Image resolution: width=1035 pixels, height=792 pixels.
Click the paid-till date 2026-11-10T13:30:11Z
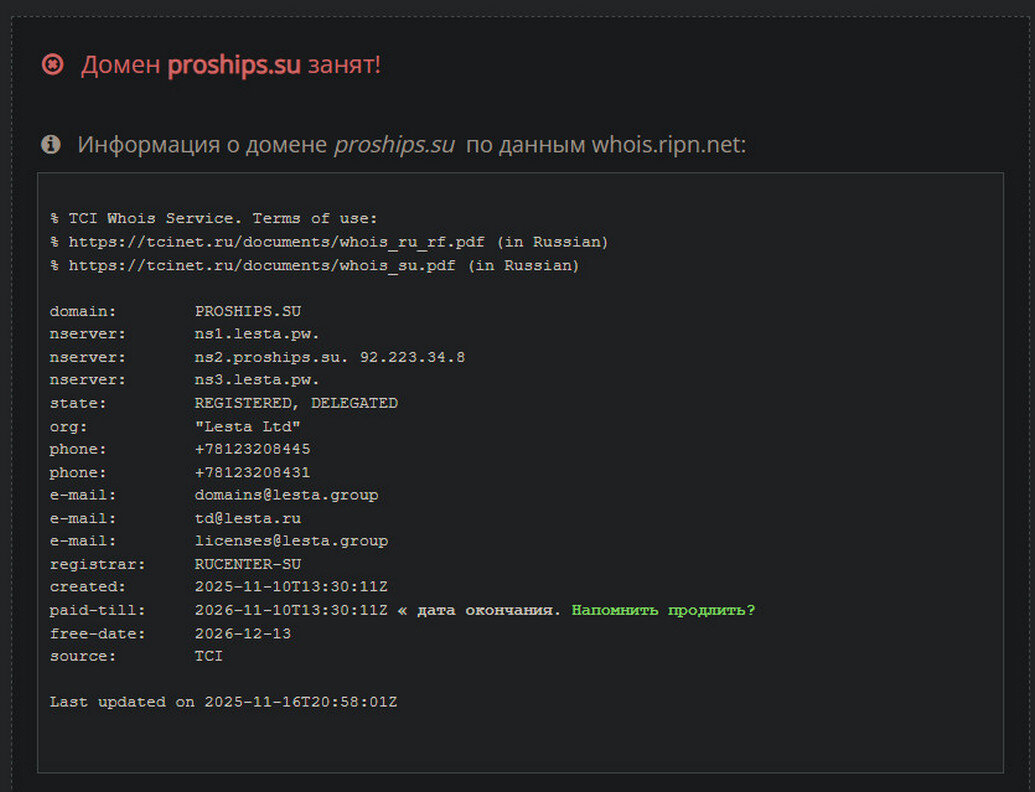[291, 610]
